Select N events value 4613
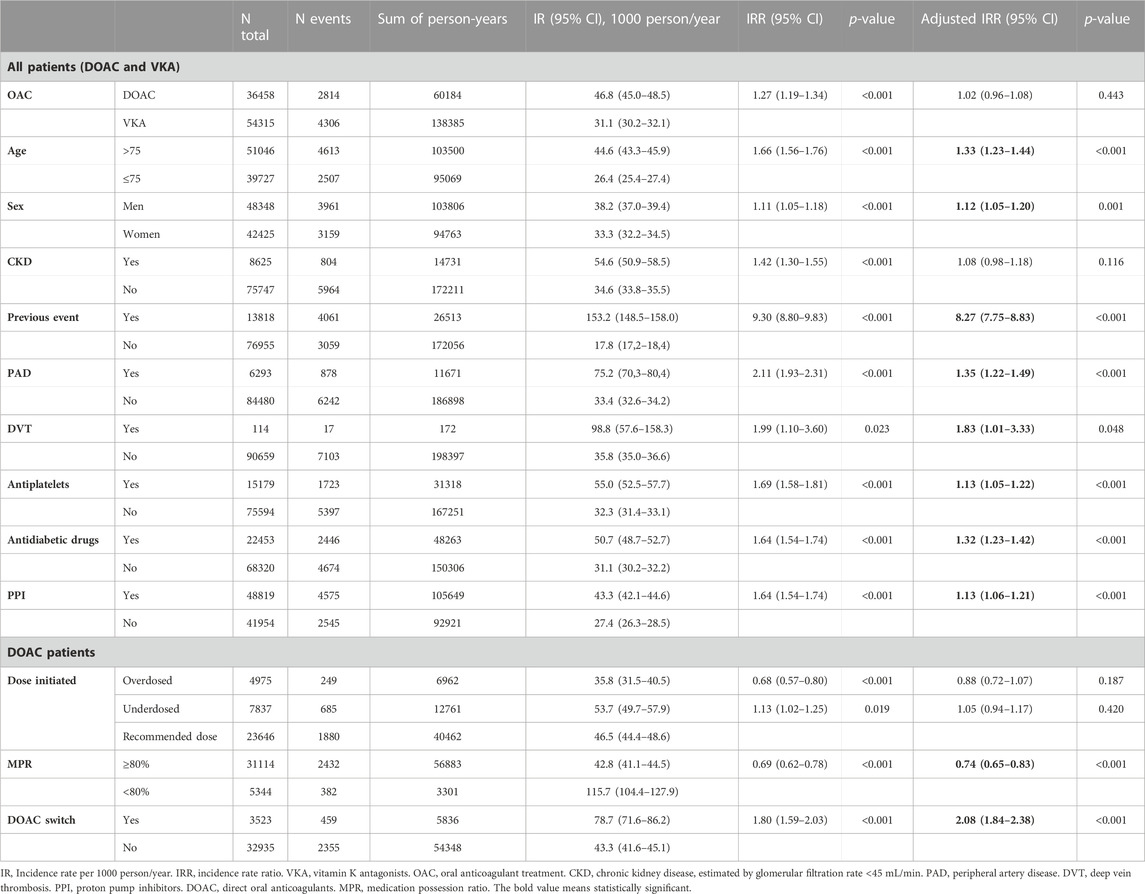The image size is (1145, 894). 329,150
